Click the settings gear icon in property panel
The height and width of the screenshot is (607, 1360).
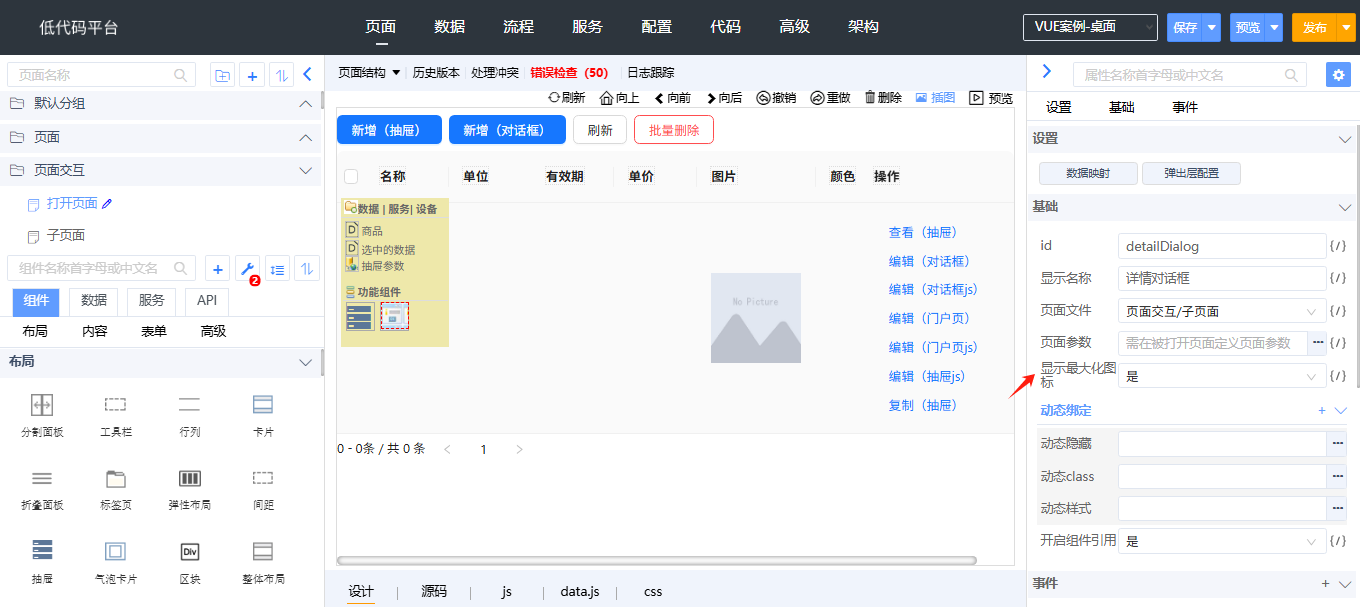[x=1337, y=75]
